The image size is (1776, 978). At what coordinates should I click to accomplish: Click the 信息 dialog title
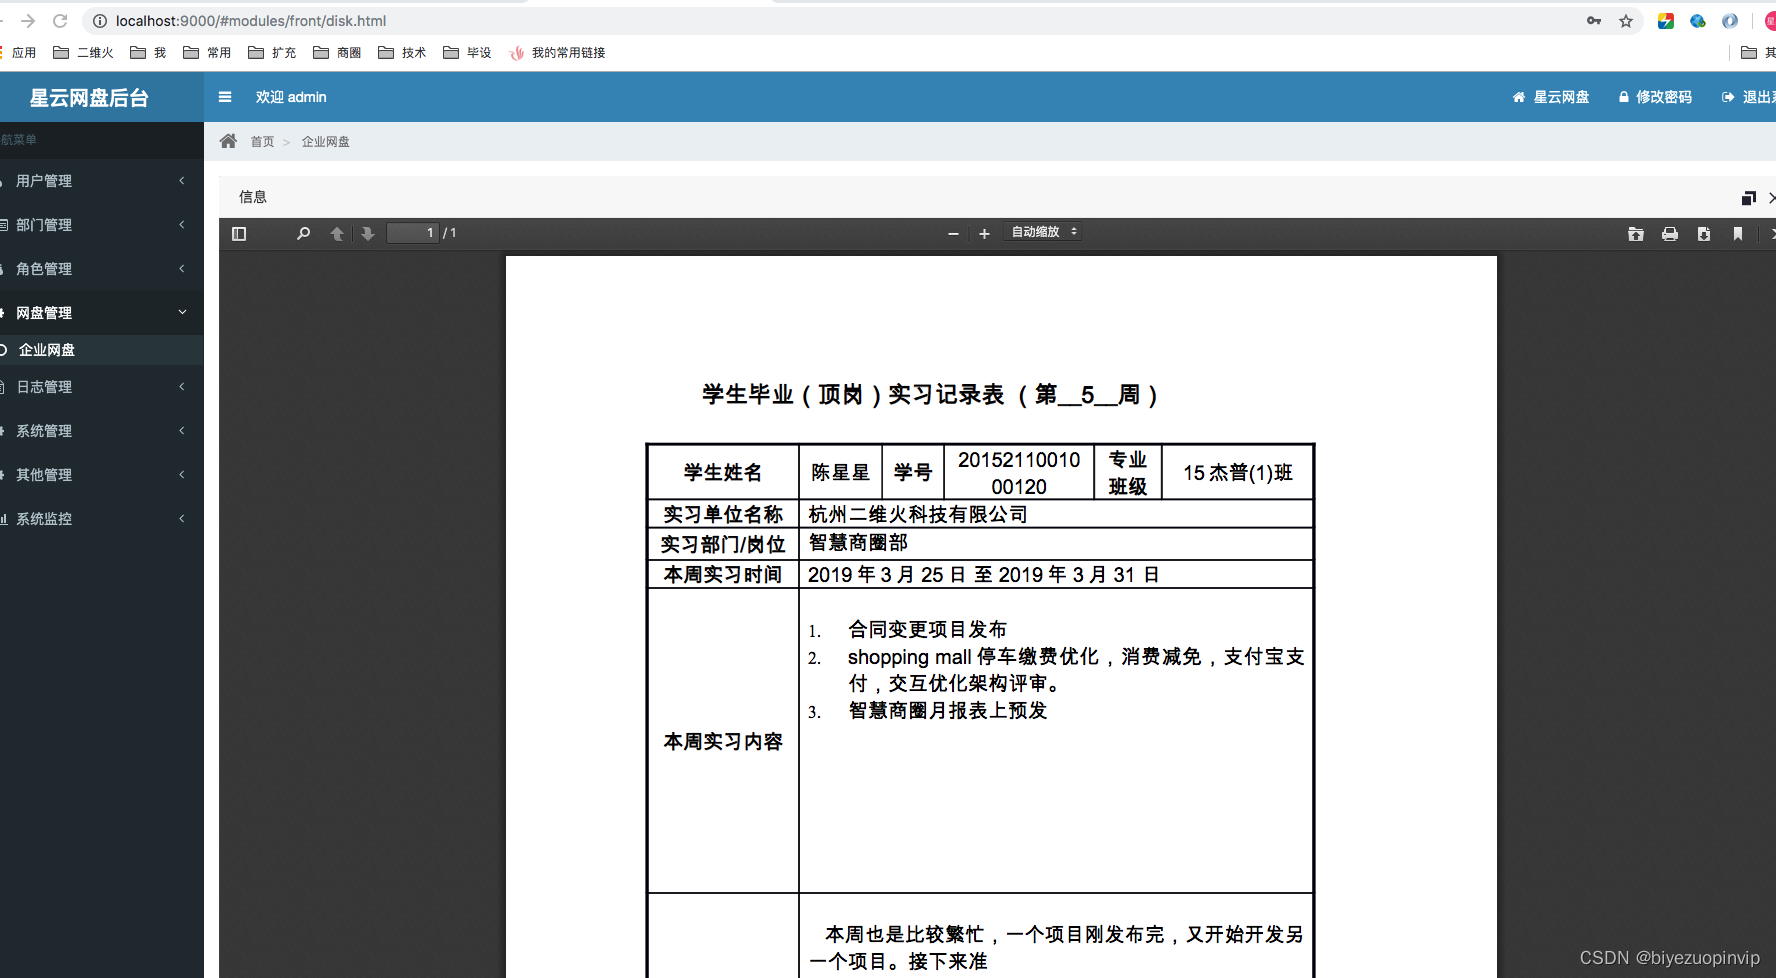click(x=253, y=197)
